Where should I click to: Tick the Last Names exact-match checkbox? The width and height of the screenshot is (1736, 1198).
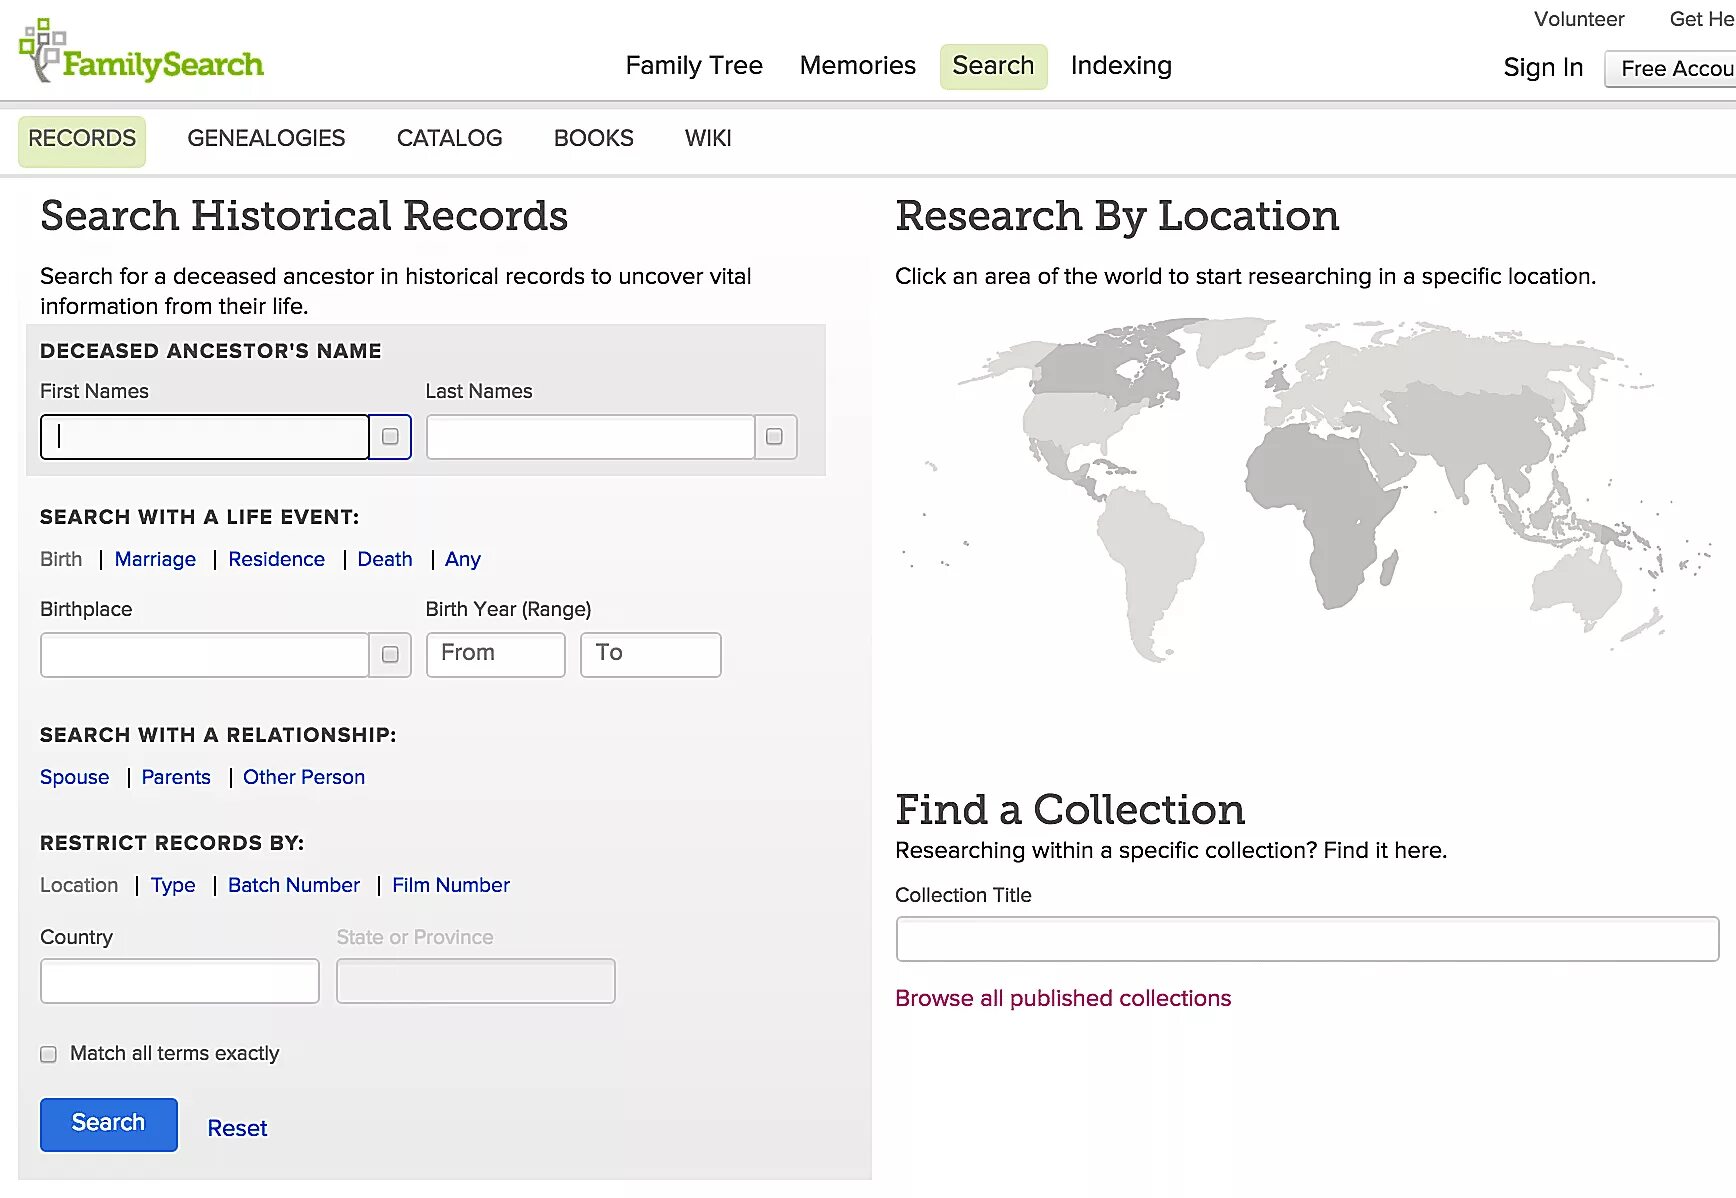774,437
